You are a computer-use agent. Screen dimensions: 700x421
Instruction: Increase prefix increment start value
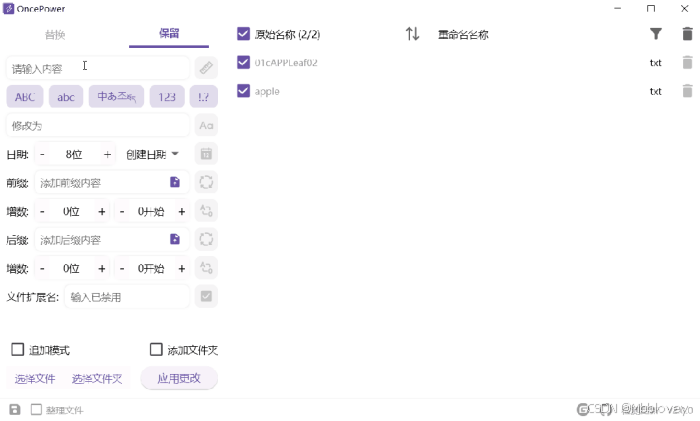(182, 211)
